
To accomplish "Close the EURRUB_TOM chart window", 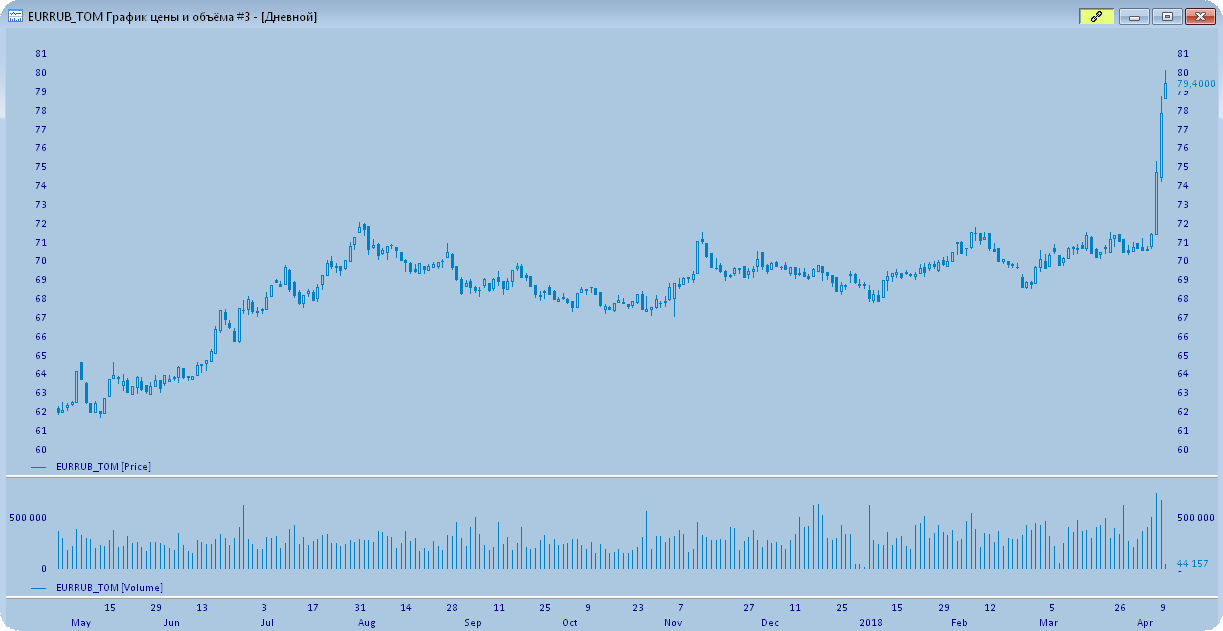I will (x=1198, y=16).
